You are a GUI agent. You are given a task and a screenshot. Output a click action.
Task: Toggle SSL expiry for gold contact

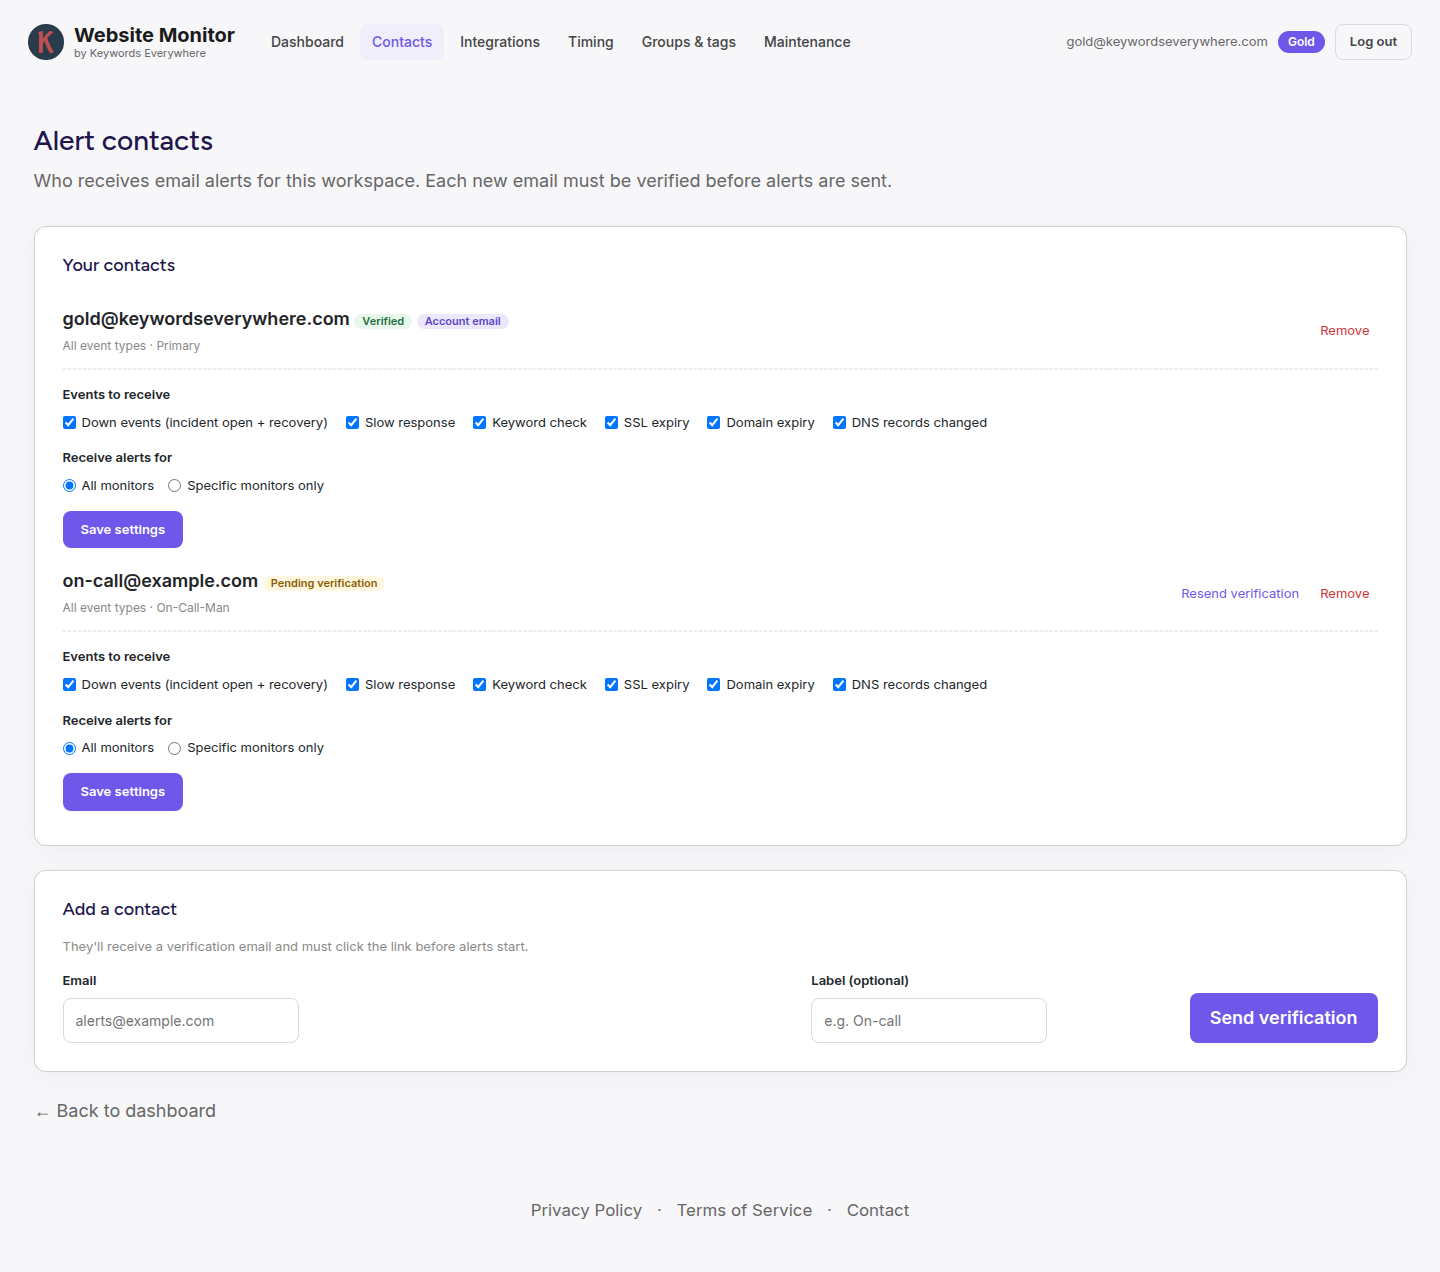click(x=612, y=423)
